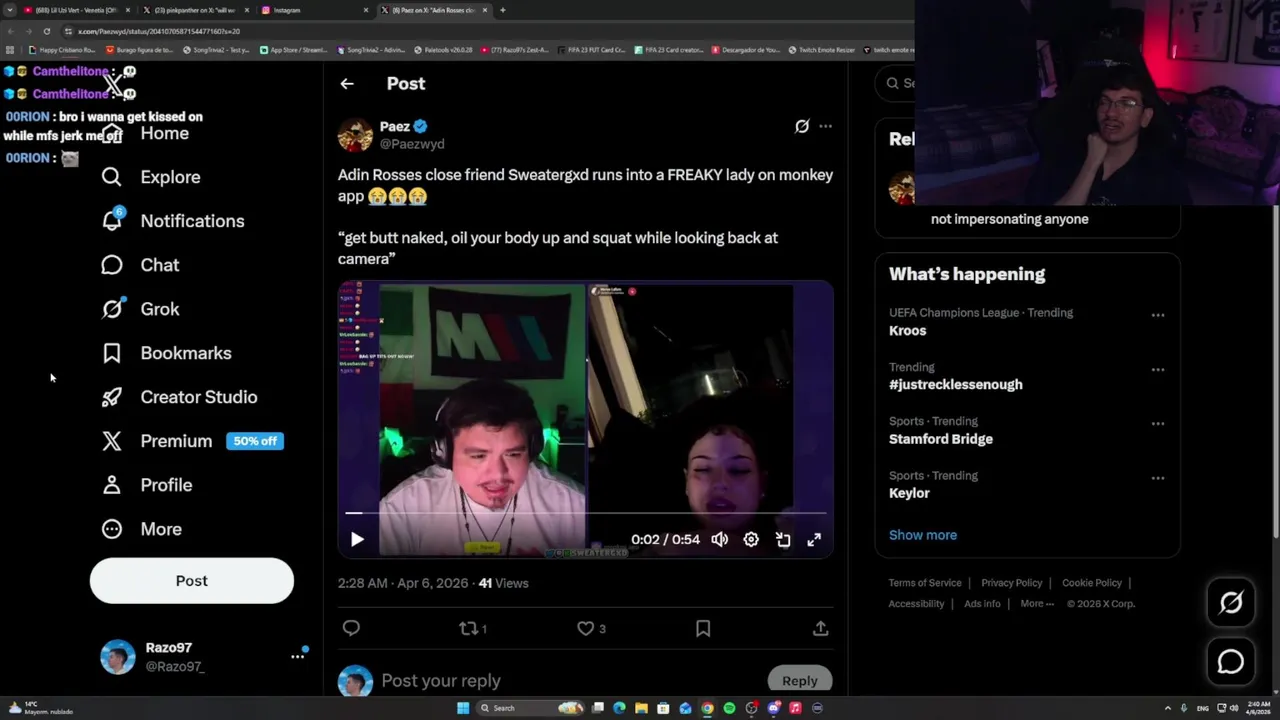Screen dimensions: 1280x720
Task: Click the Grok slash icon in sidebar
Action: [x=112, y=309]
